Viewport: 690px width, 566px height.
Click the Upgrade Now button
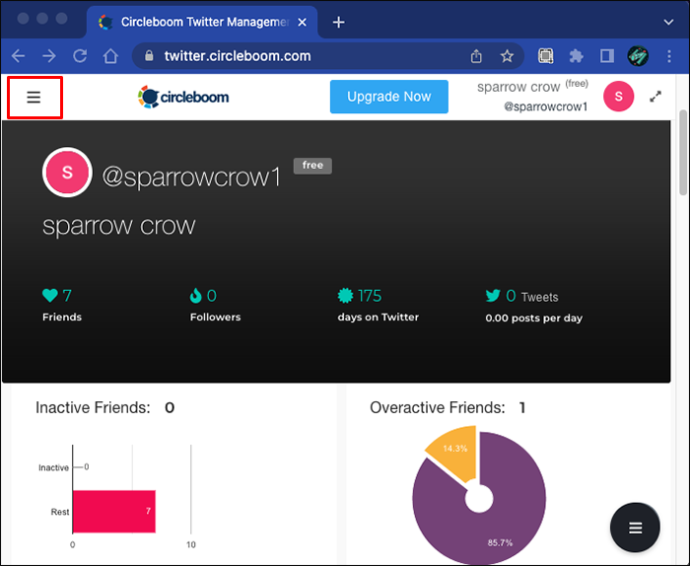pyautogui.click(x=389, y=97)
